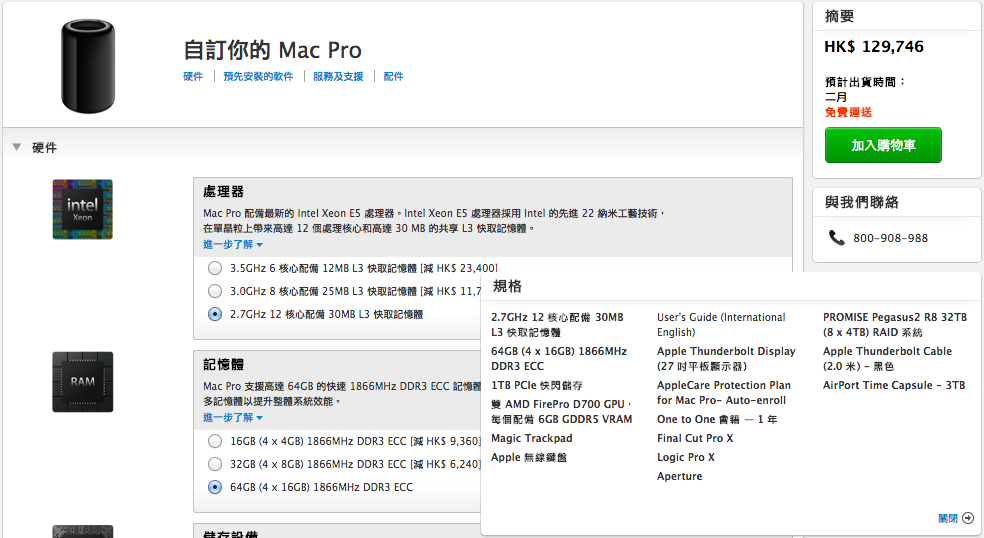Click Final Cut Pro X in specs
The height and width of the screenshot is (538, 984).
pos(695,438)
